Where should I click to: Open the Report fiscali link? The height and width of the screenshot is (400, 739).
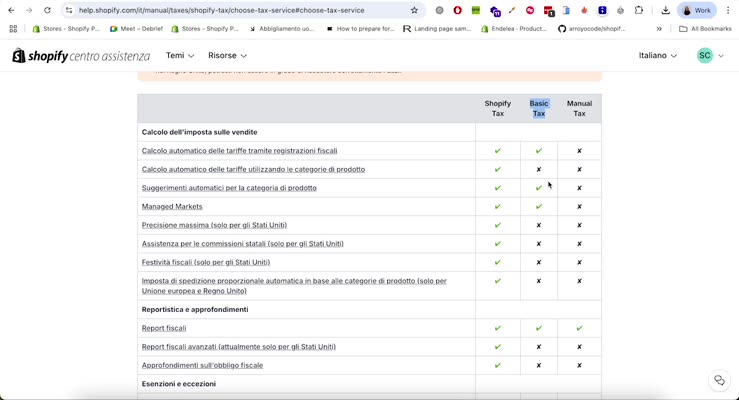(x=164, y=328)
